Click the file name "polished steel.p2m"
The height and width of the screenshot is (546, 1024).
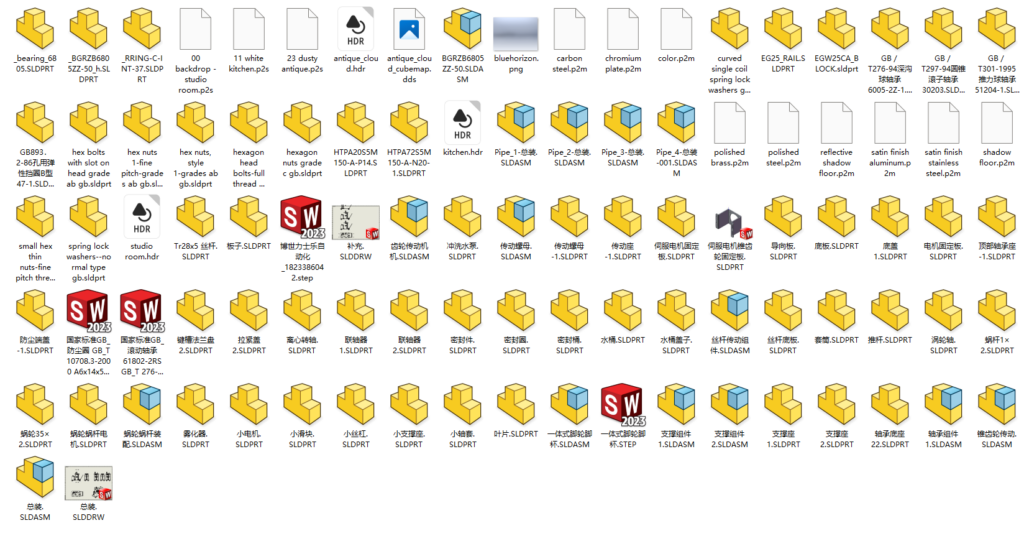(783, 157)
